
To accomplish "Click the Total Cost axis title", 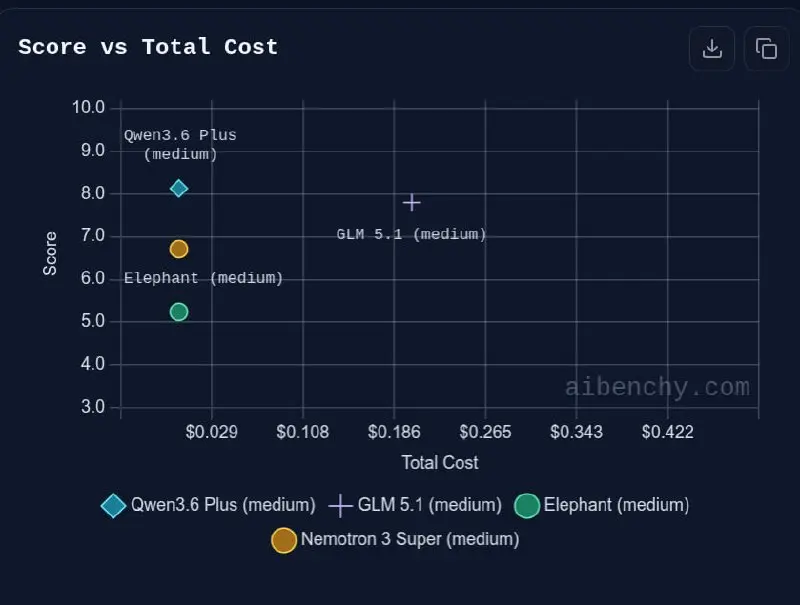I will [440, 463].
